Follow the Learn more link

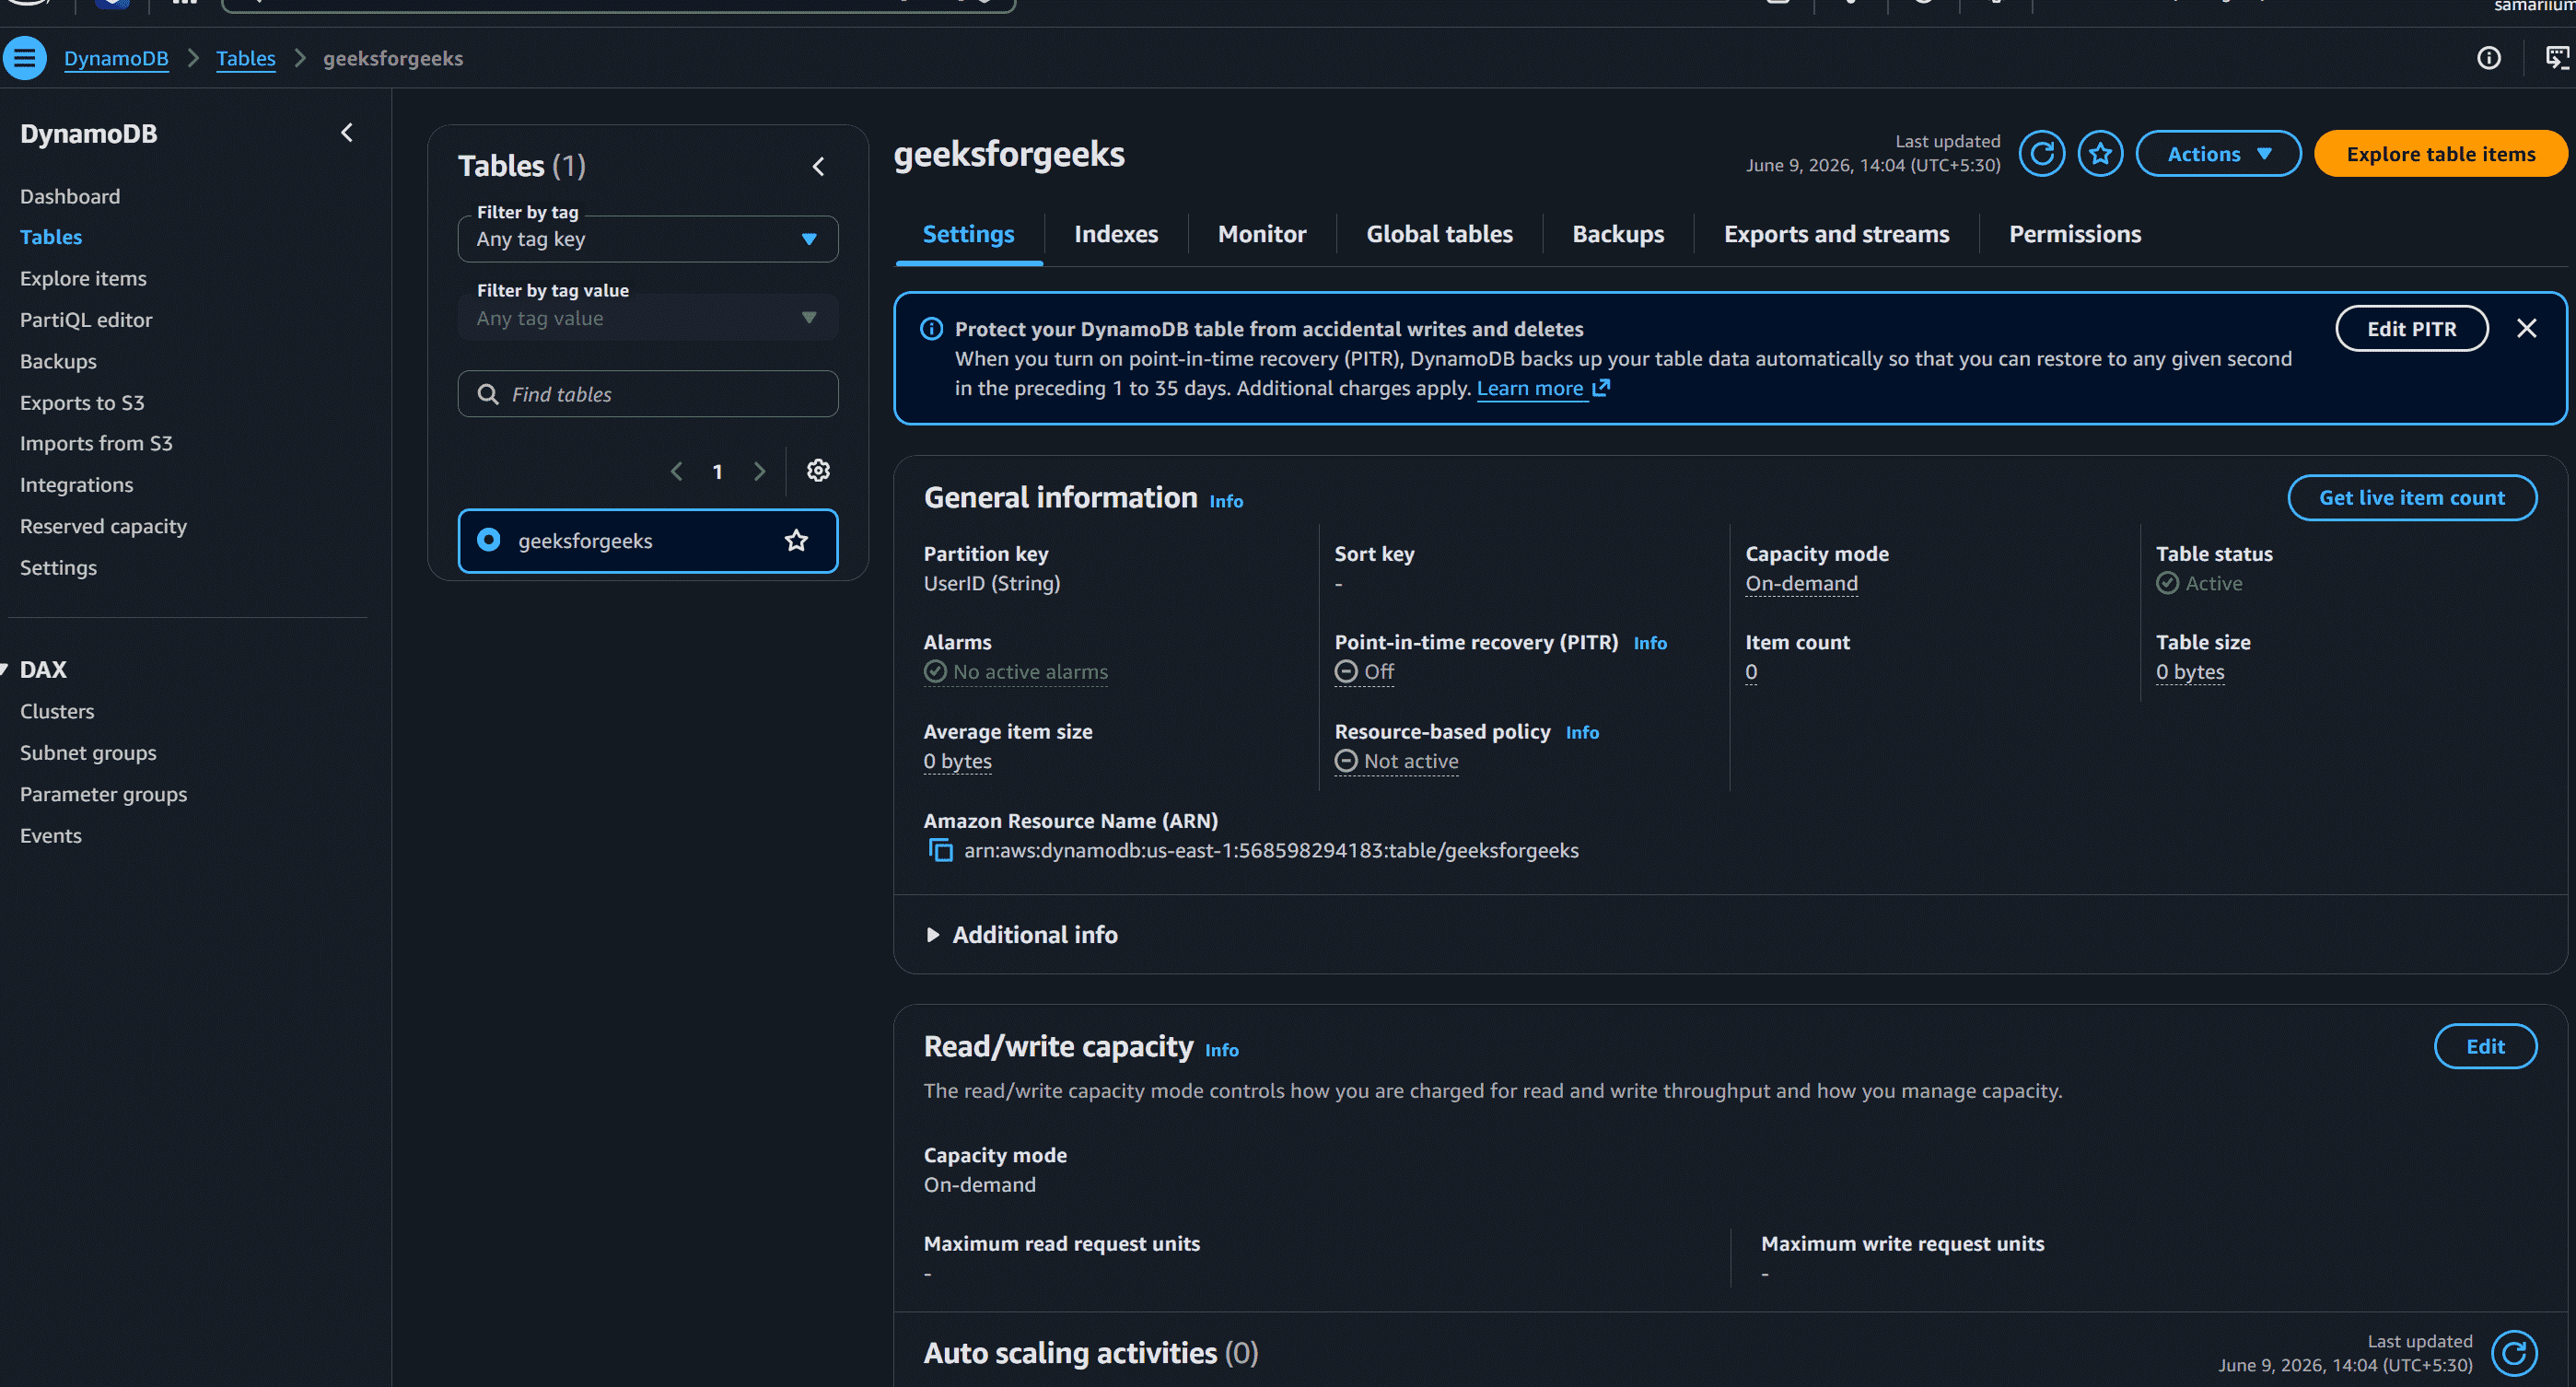point(1529,388)
